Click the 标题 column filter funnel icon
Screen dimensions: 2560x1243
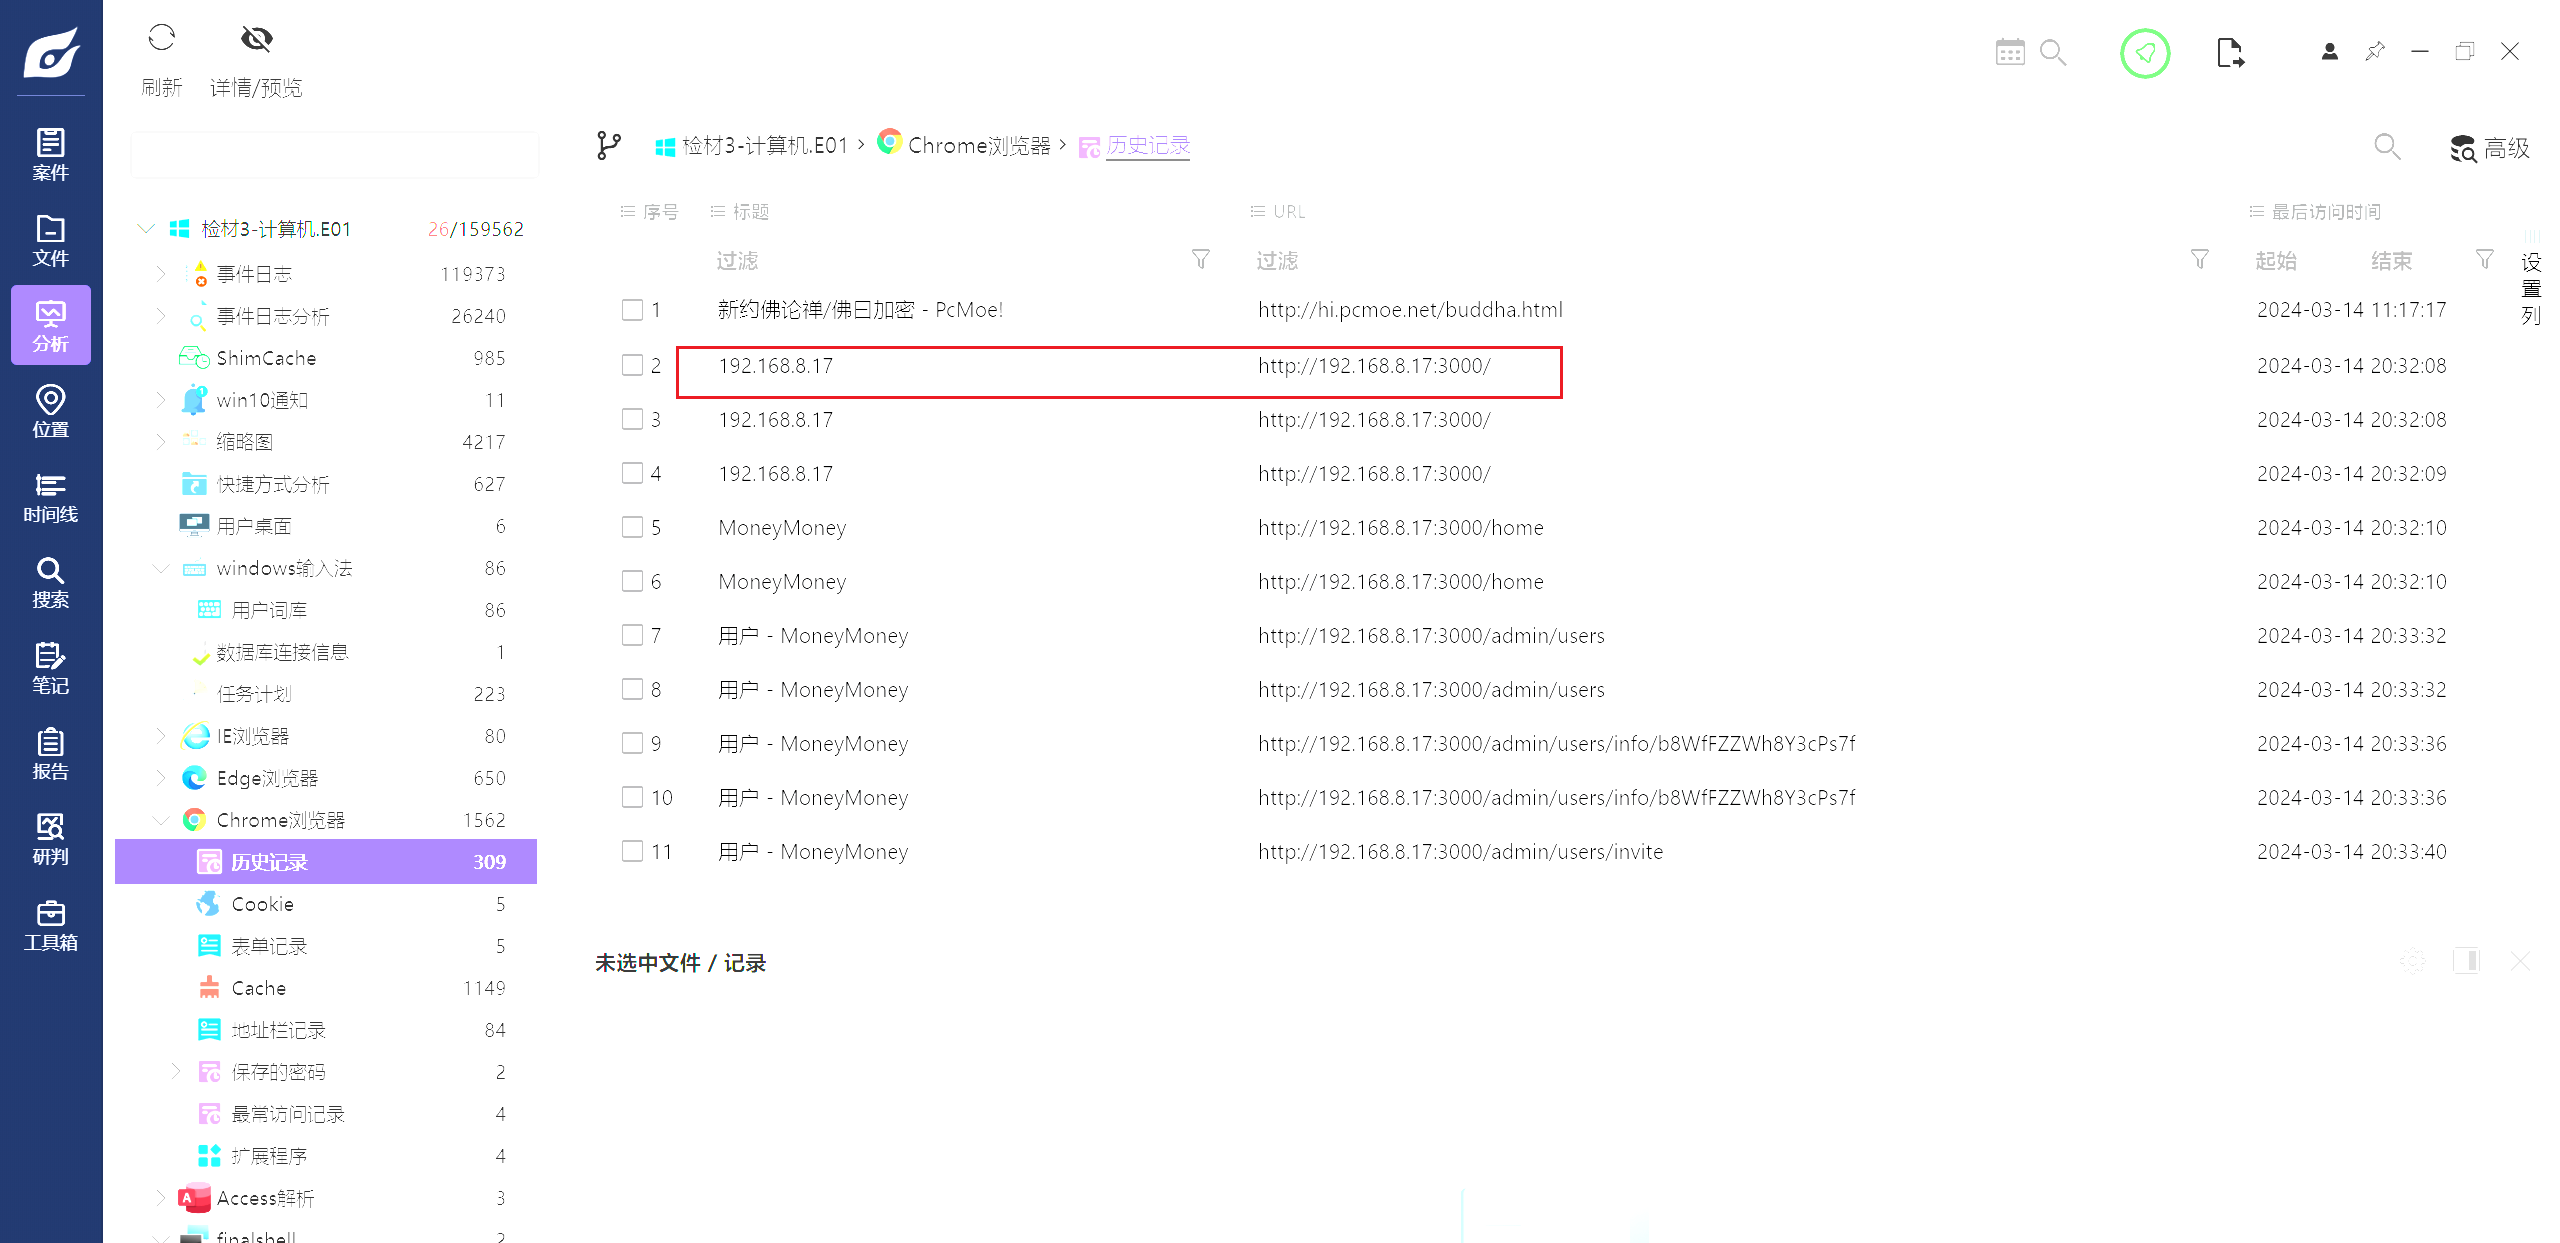[1200, 260]
